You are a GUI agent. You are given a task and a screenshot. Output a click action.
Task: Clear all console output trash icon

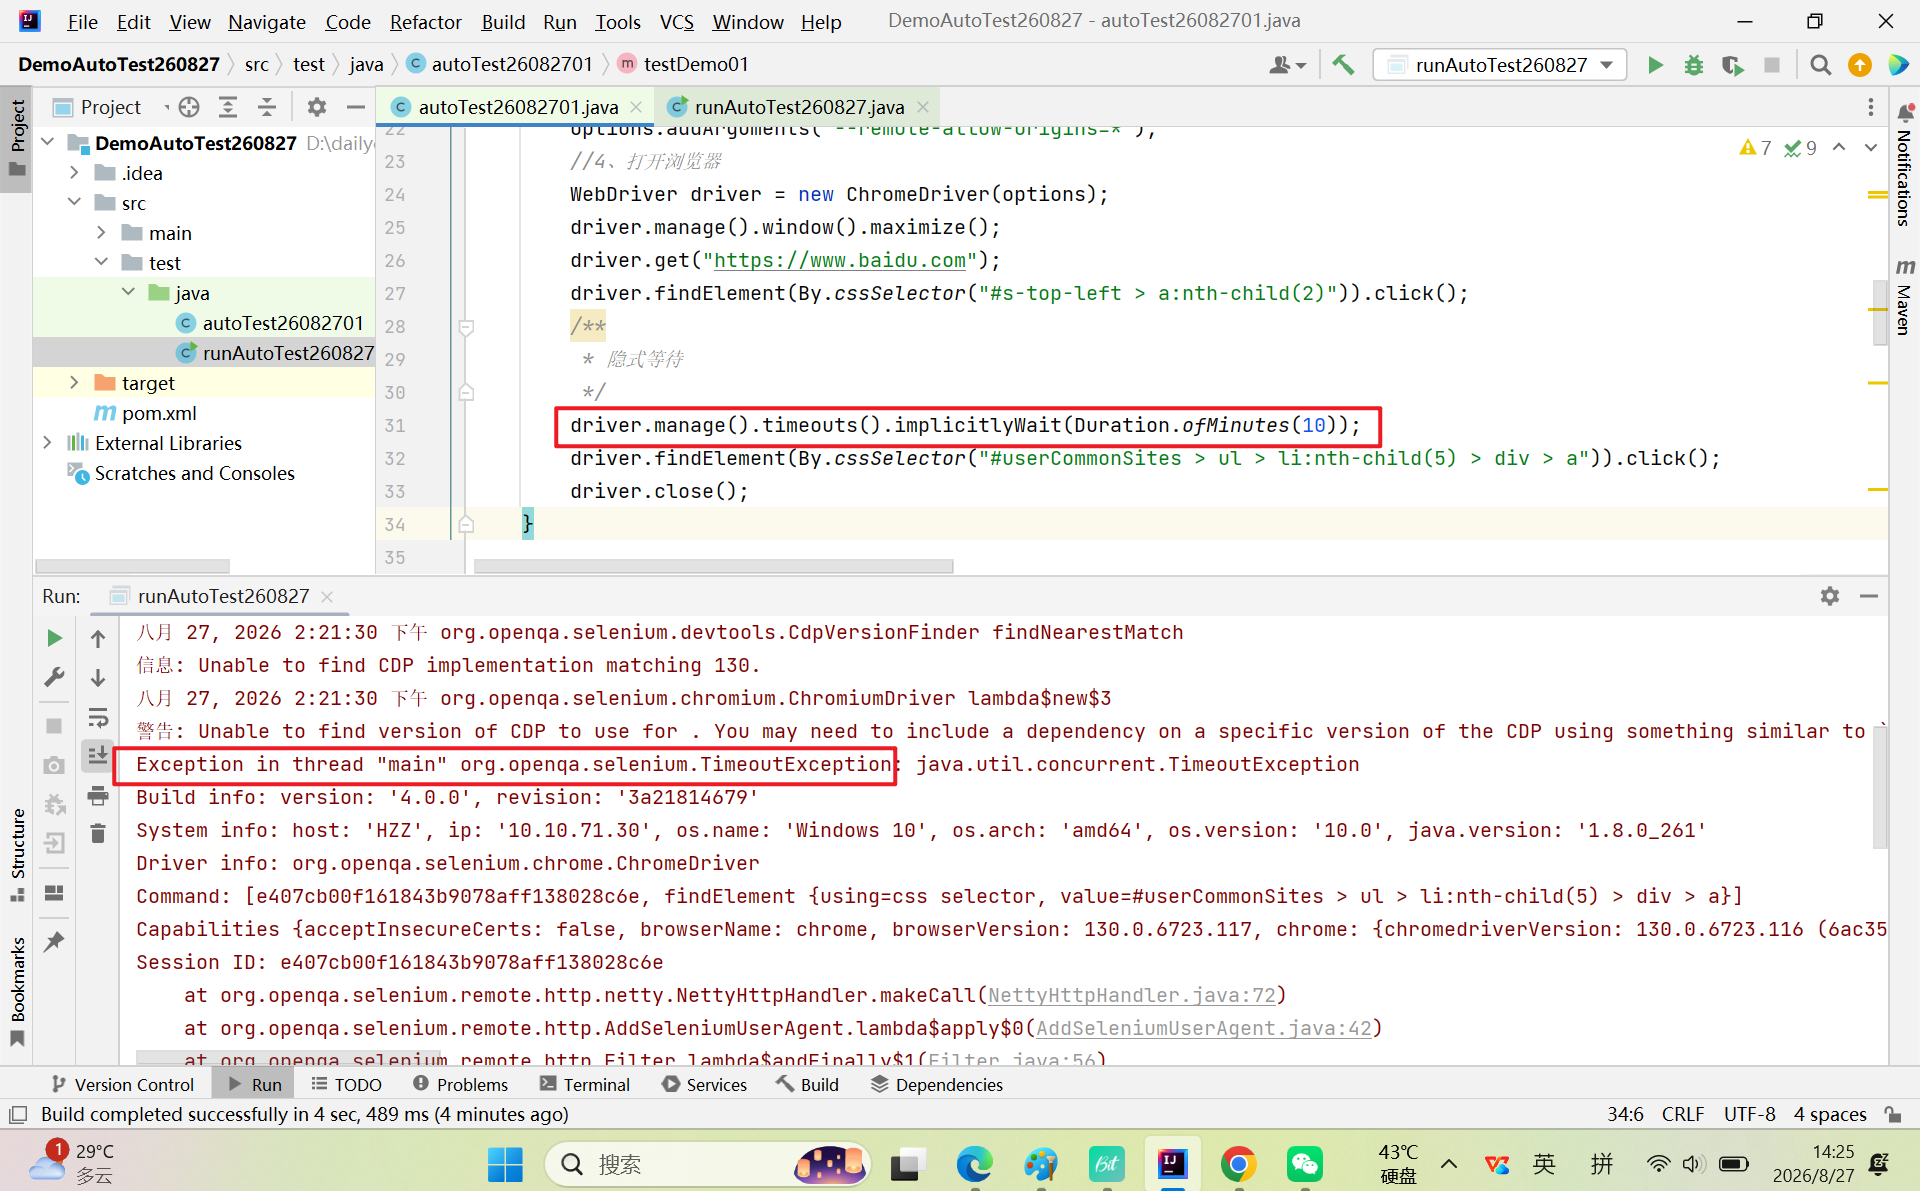pos(98,833)
